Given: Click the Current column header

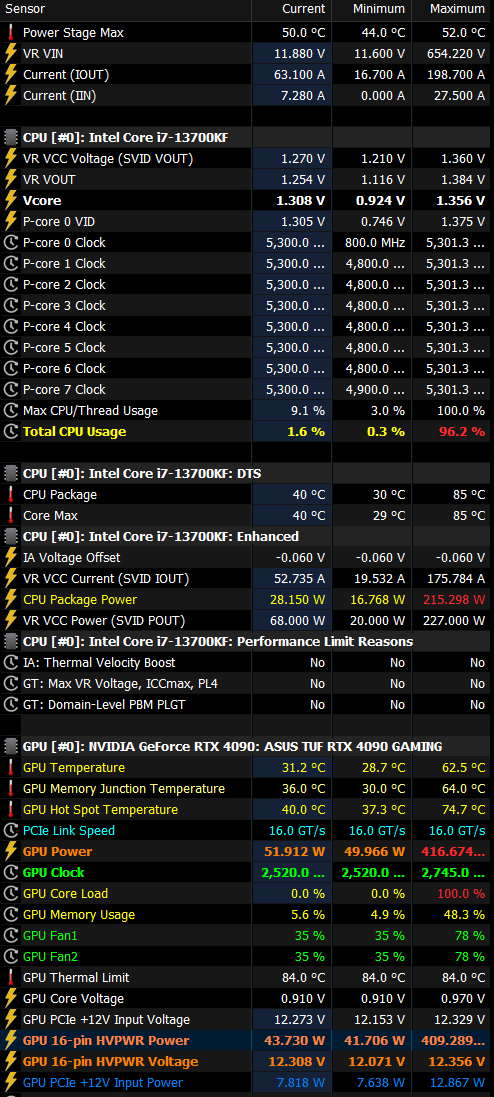Looking at the screenshot, I should point(292,9).
